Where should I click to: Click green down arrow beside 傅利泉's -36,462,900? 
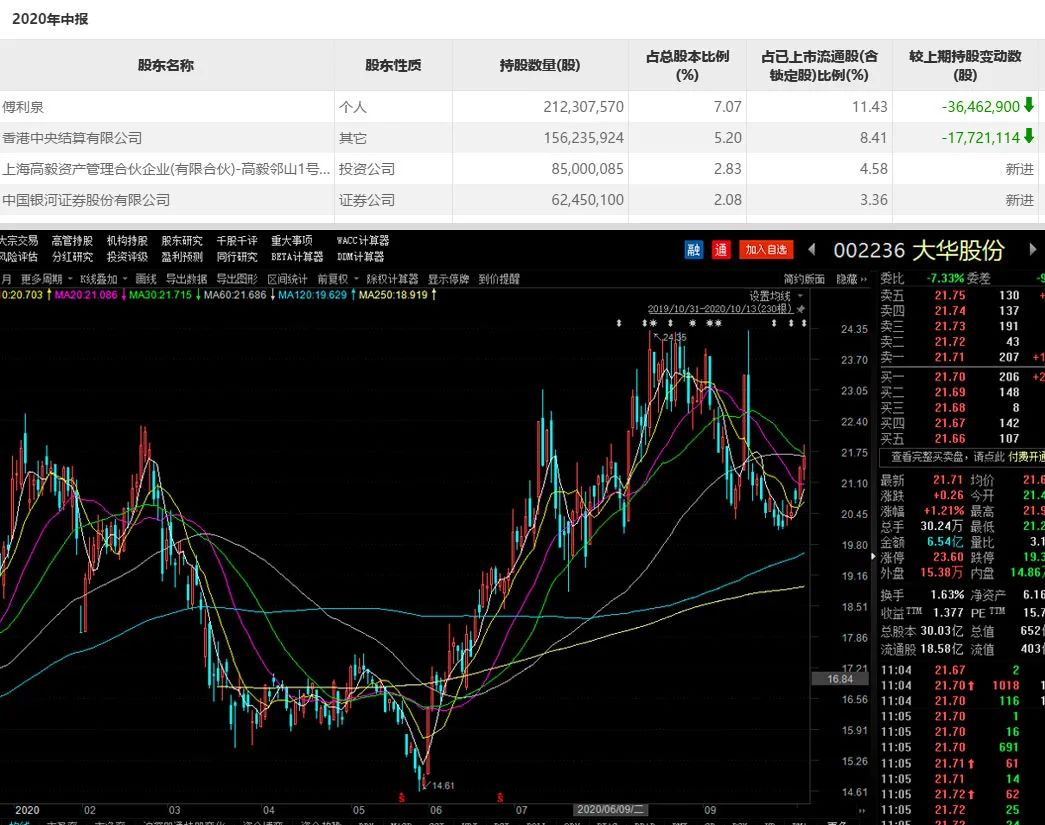pyautogui.click(x=1029, y=106)
